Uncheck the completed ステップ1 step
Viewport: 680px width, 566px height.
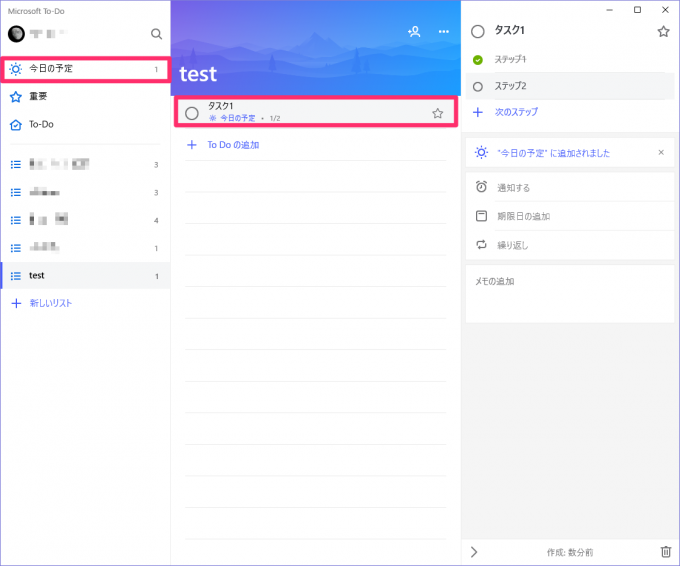pyautogui.click(x=477, y=60)
